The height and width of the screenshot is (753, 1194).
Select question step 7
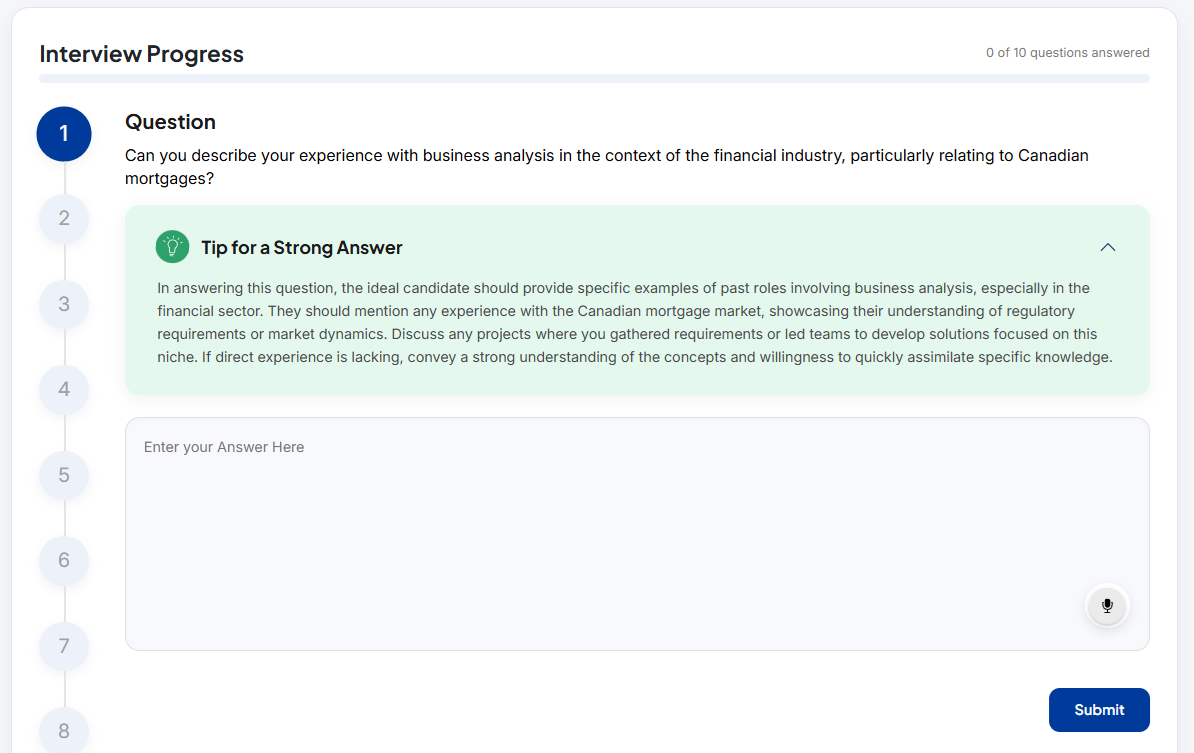coord(64,646)
